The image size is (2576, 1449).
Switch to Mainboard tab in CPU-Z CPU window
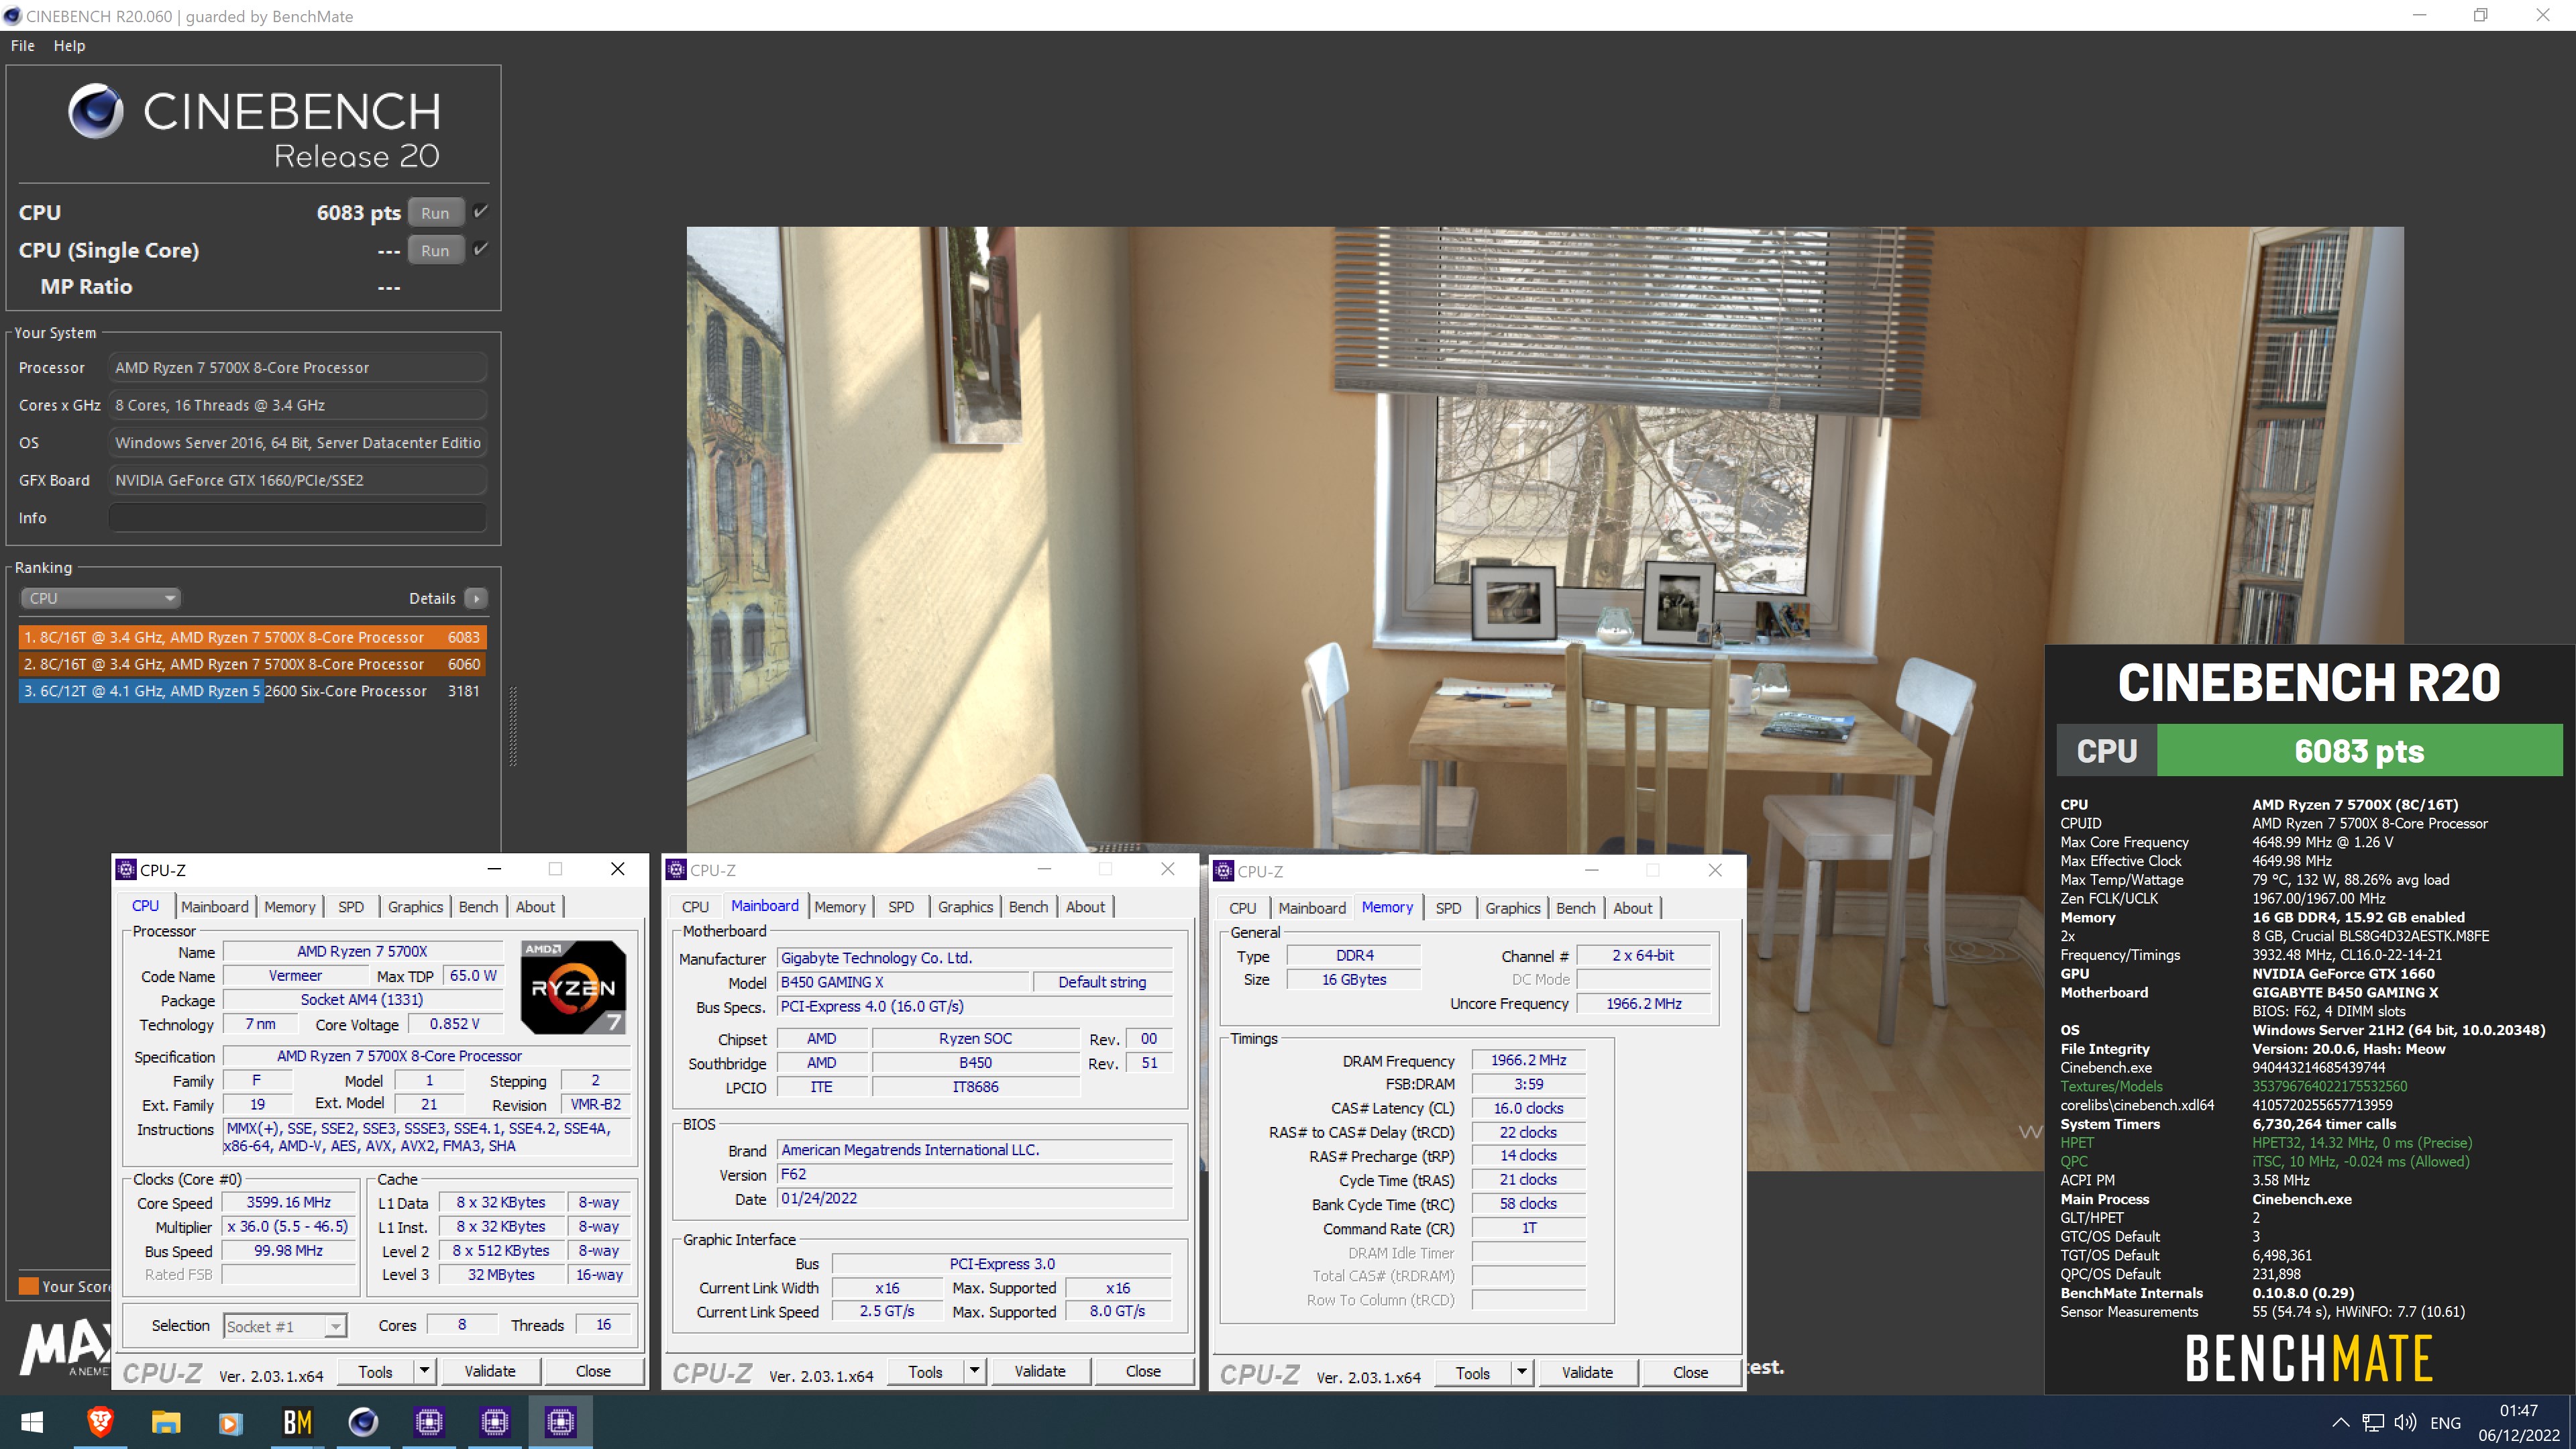coord(214,906)
